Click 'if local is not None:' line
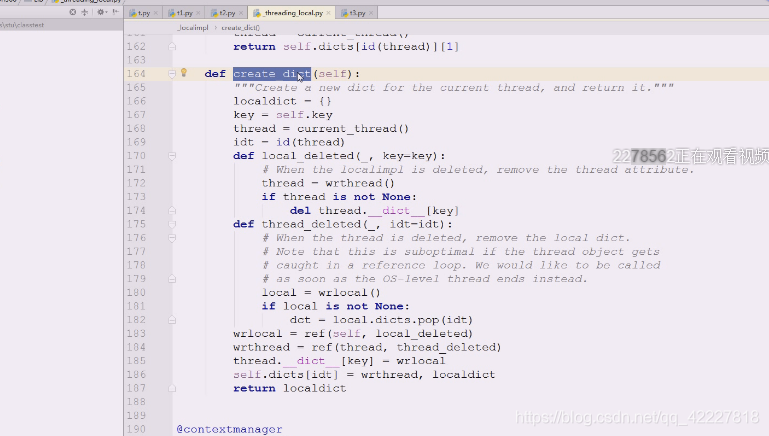This screenshot has height=436, width=769. pos(335,306)
